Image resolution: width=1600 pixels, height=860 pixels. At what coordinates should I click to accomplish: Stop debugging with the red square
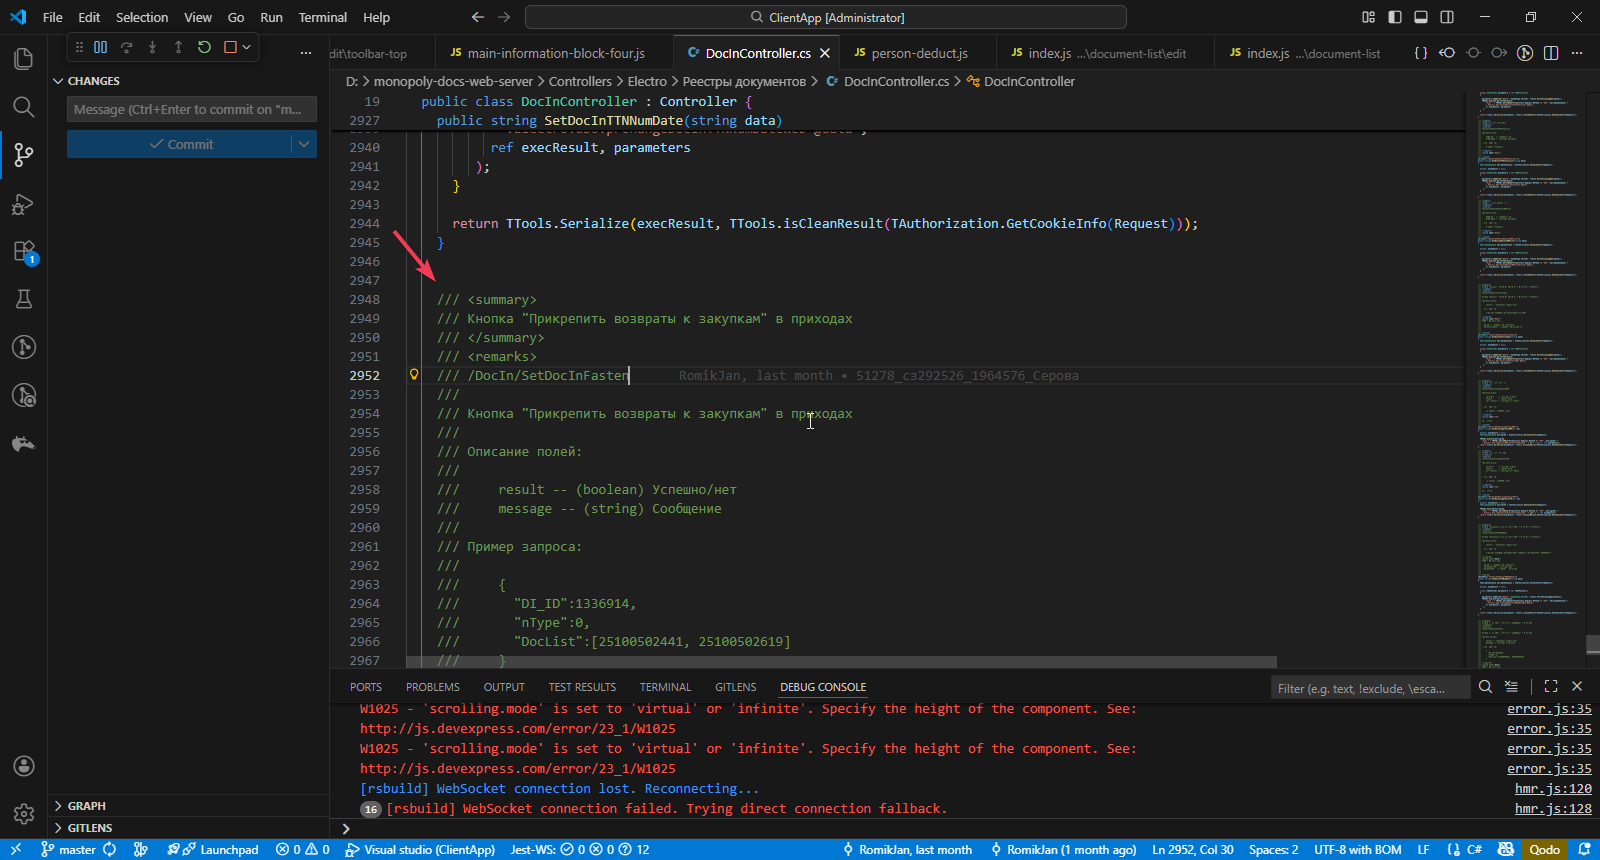click(230, 47)
